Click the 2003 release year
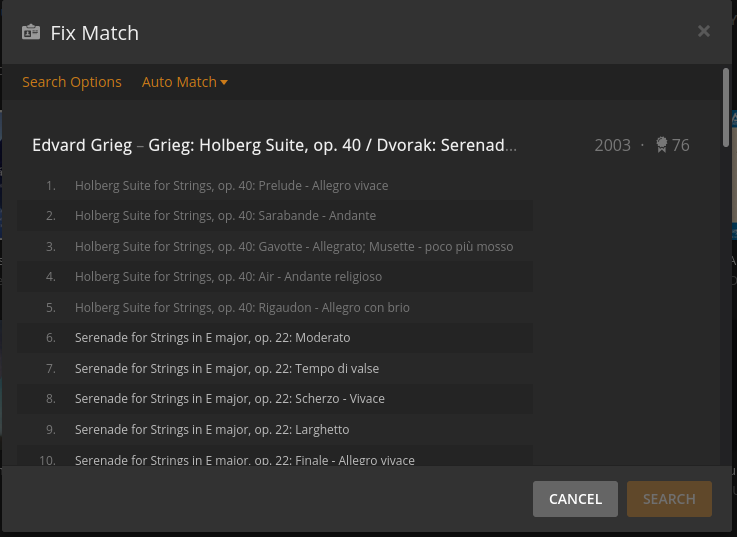This screenshot has width=737, height=537. [x=612, y=145]
